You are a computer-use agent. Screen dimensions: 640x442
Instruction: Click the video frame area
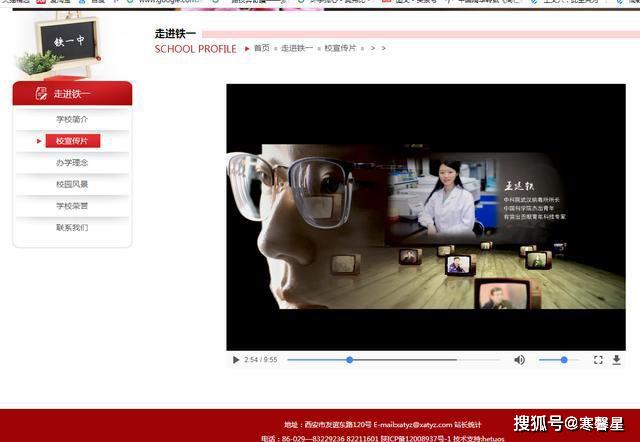pos(426,217)
